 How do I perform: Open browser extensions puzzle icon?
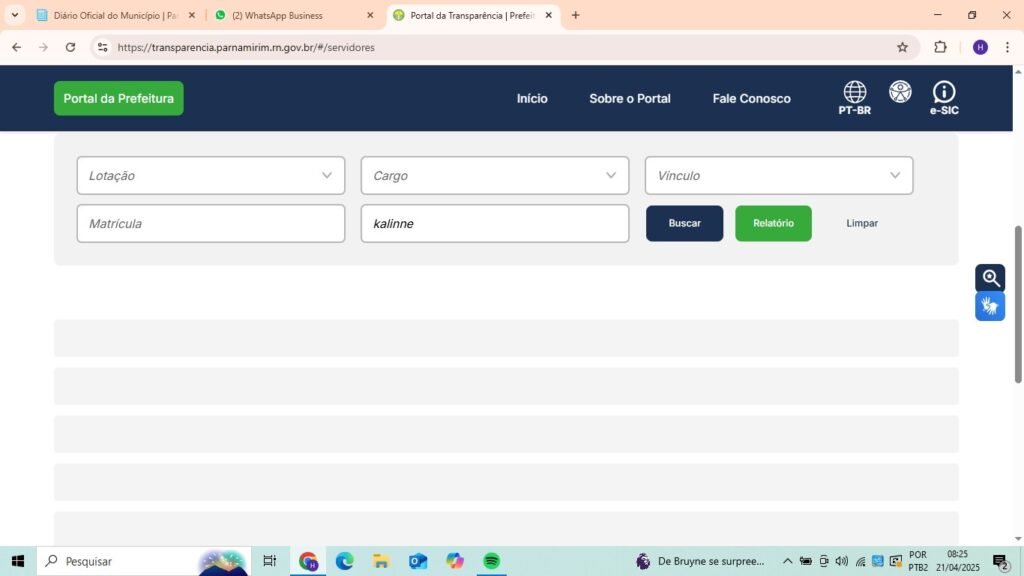940,47
